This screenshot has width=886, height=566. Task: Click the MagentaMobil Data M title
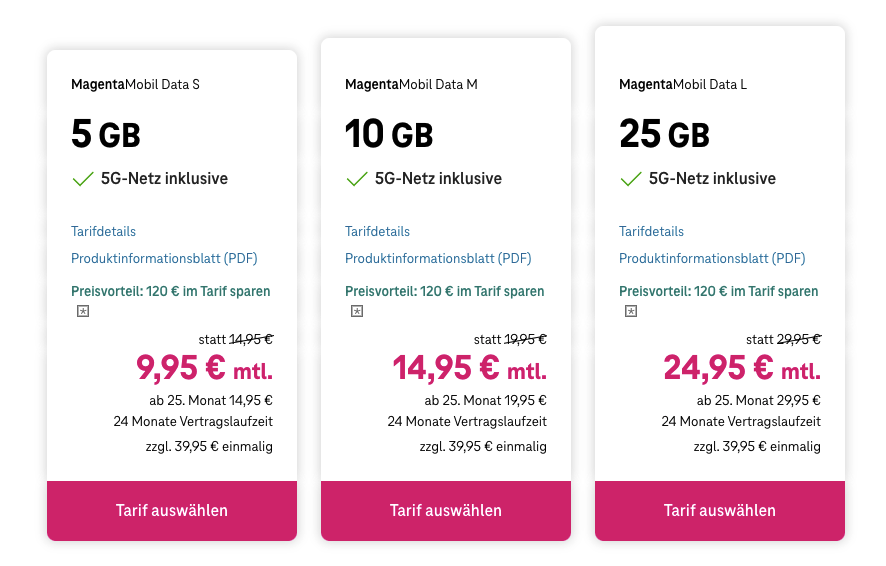click(x=411, y=84)
